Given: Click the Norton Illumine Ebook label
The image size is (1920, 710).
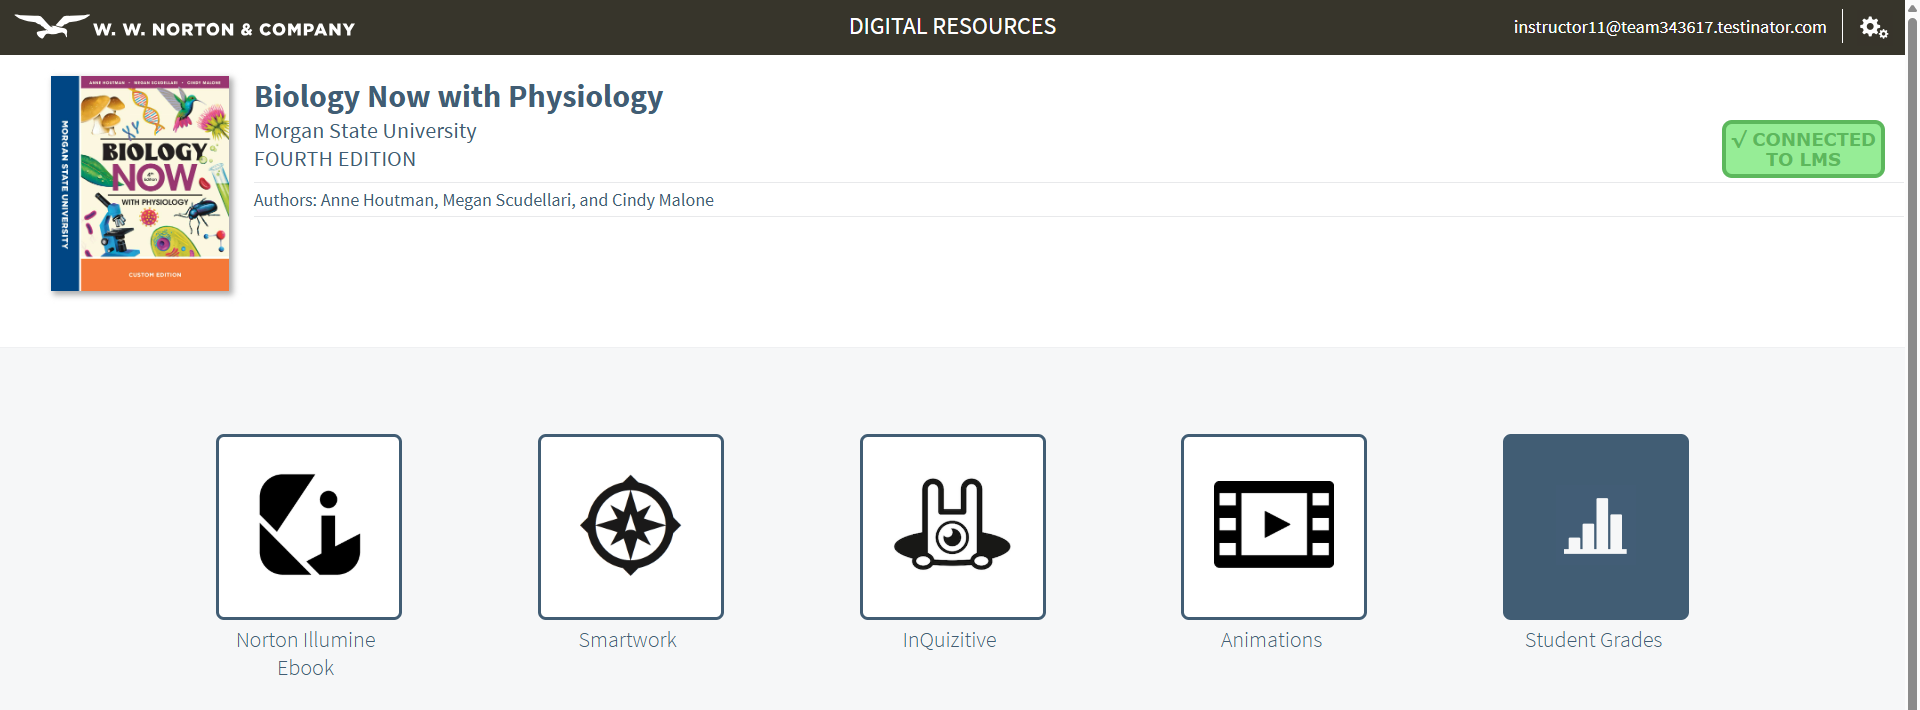Looking at the screenshot, I should coord(306,654).
